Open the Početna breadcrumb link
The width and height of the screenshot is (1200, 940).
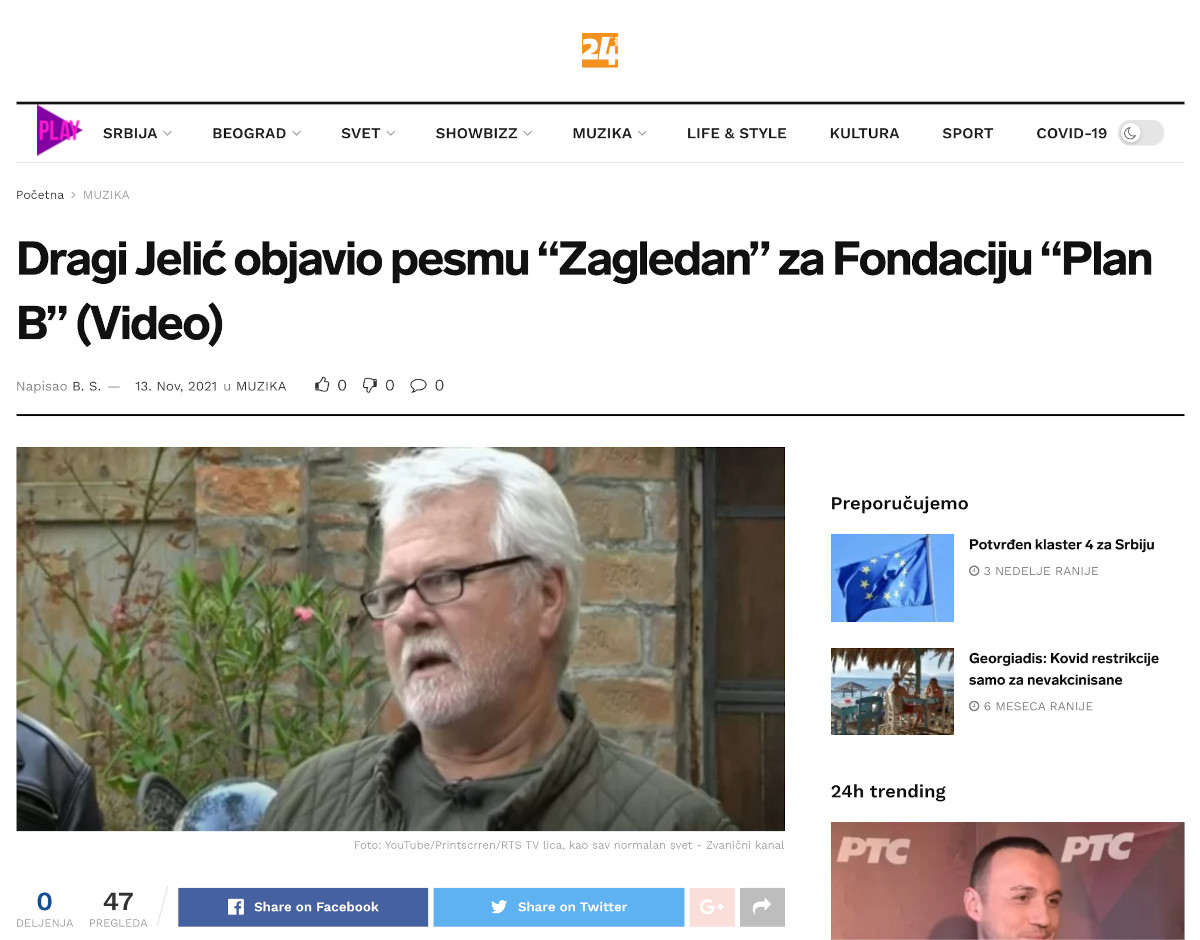(40, 195)
